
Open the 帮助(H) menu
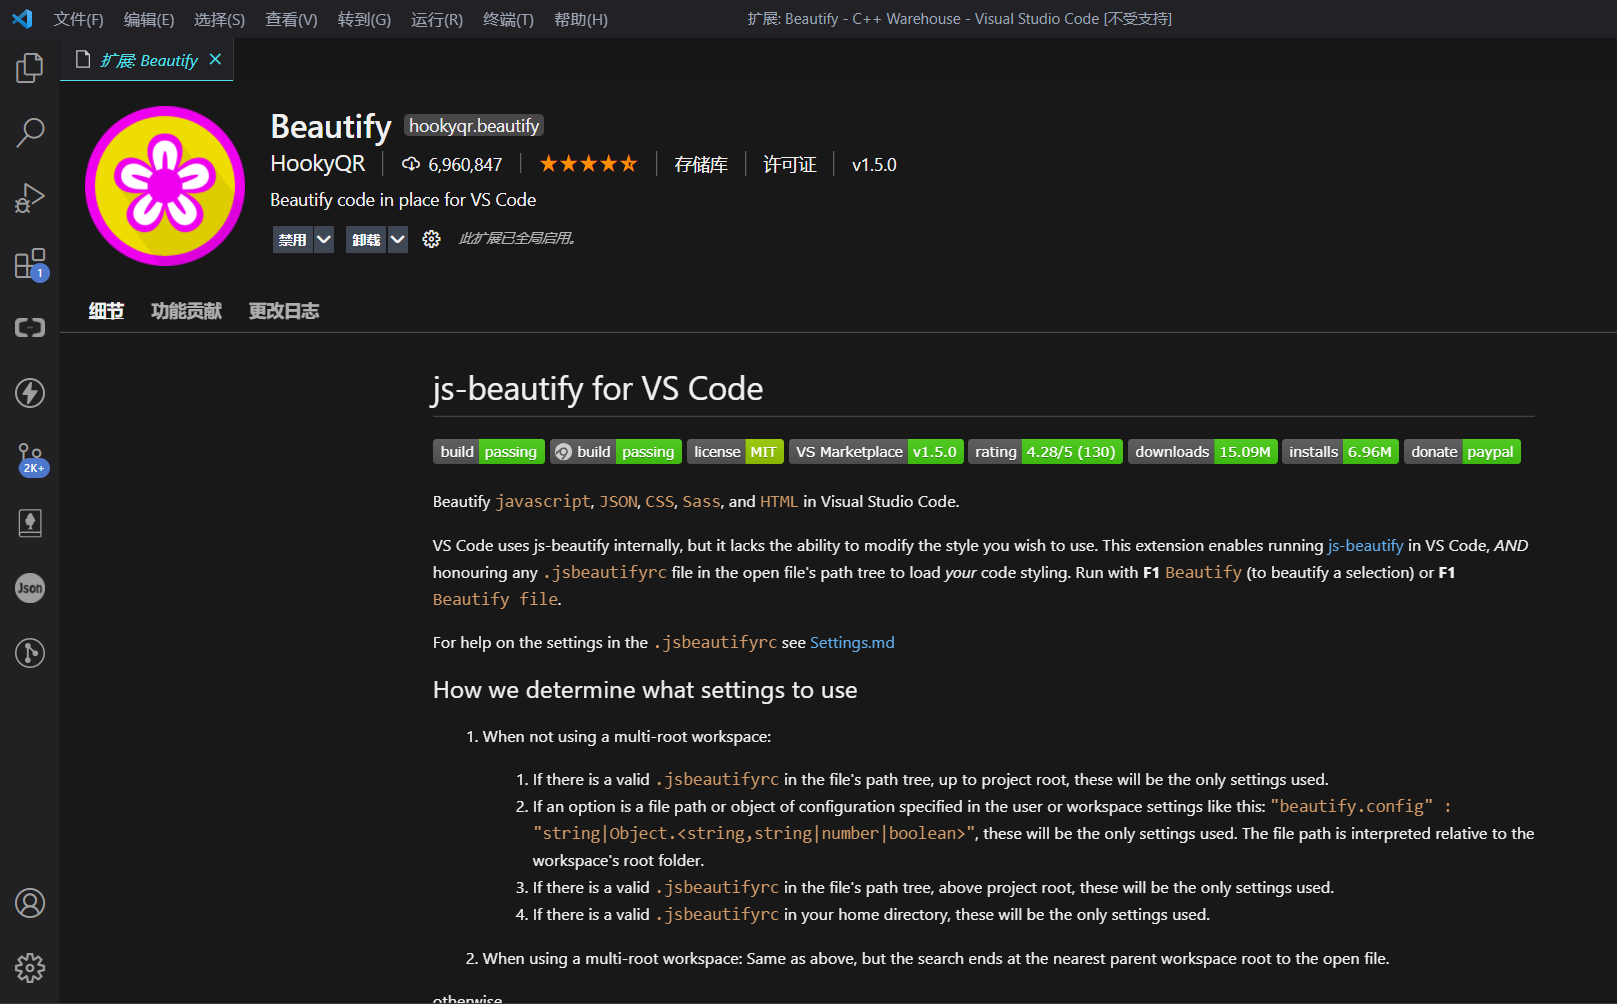coord(581,19)
